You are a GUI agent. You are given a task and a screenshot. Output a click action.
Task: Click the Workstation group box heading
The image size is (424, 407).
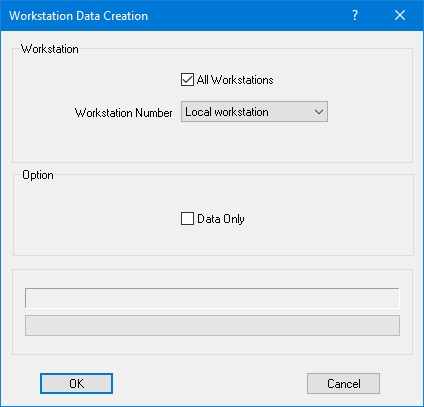click(50, 49)
